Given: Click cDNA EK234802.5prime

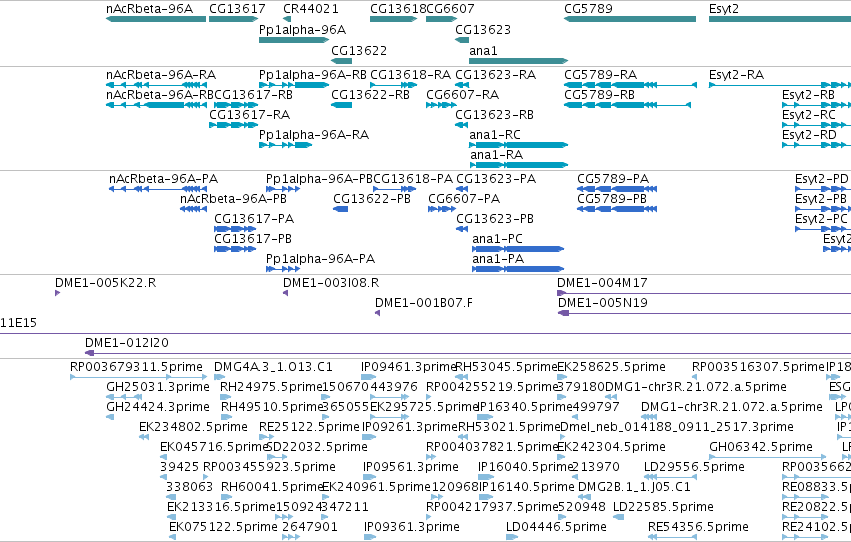Looking at the screenshot, I should tap(144, 437).
